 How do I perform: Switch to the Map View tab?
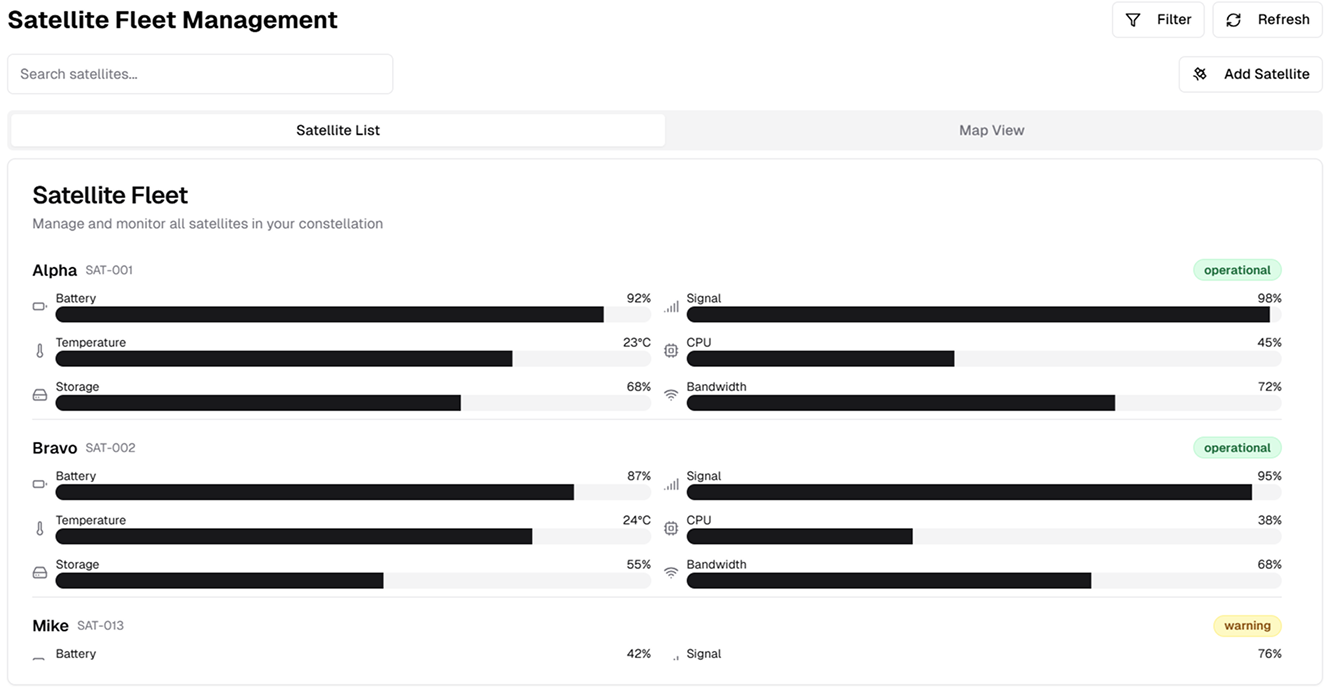point(992,130)
